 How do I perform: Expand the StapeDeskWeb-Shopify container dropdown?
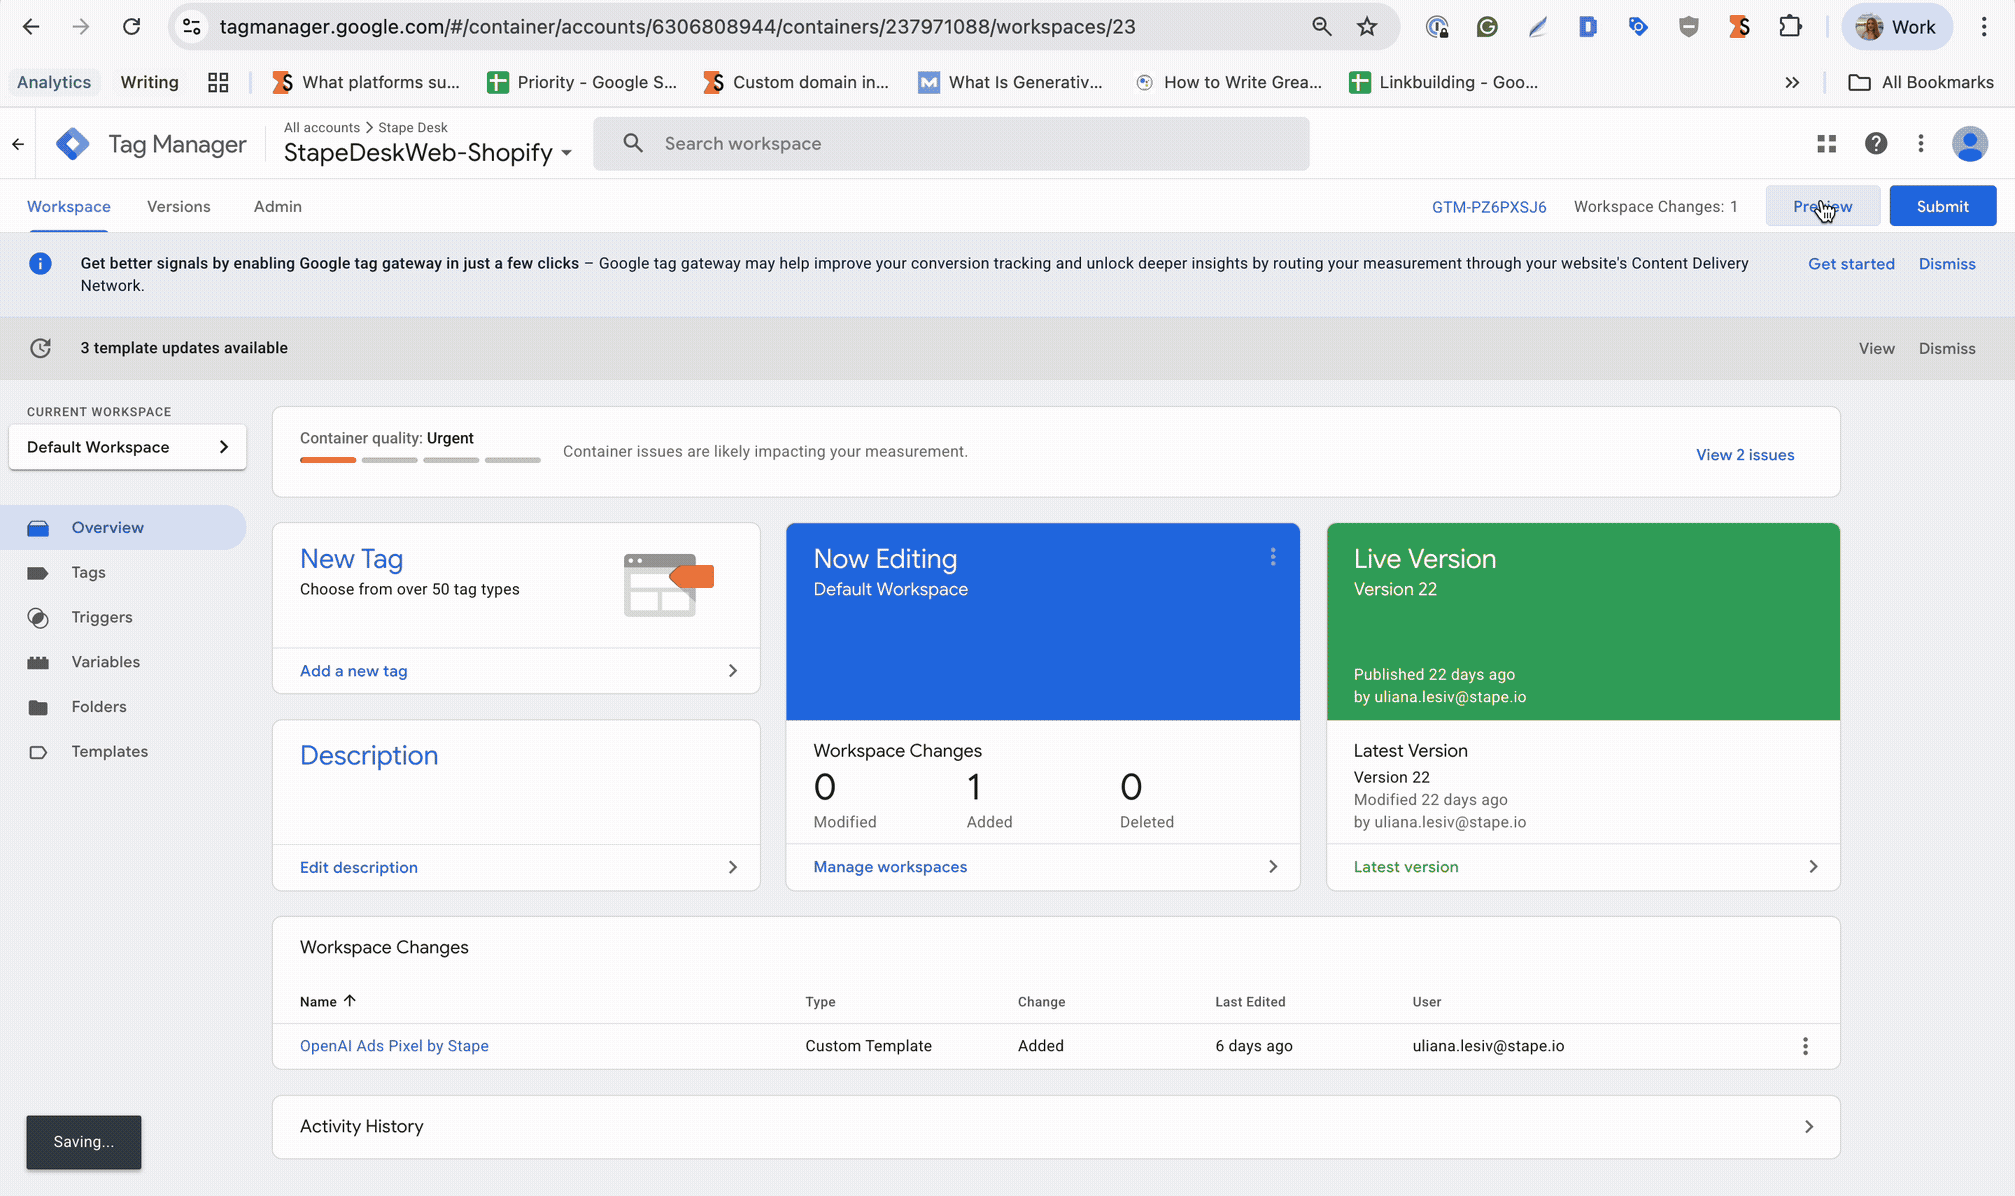566,153
